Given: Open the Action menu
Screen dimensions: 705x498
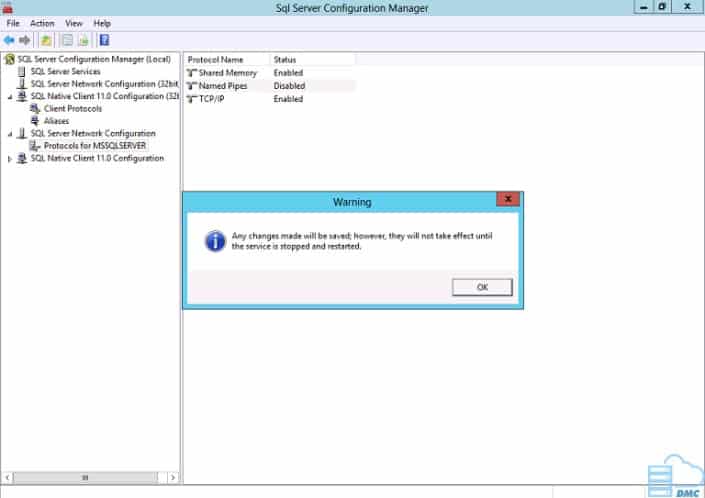Looking at the screenshot, I should point(42,23).
